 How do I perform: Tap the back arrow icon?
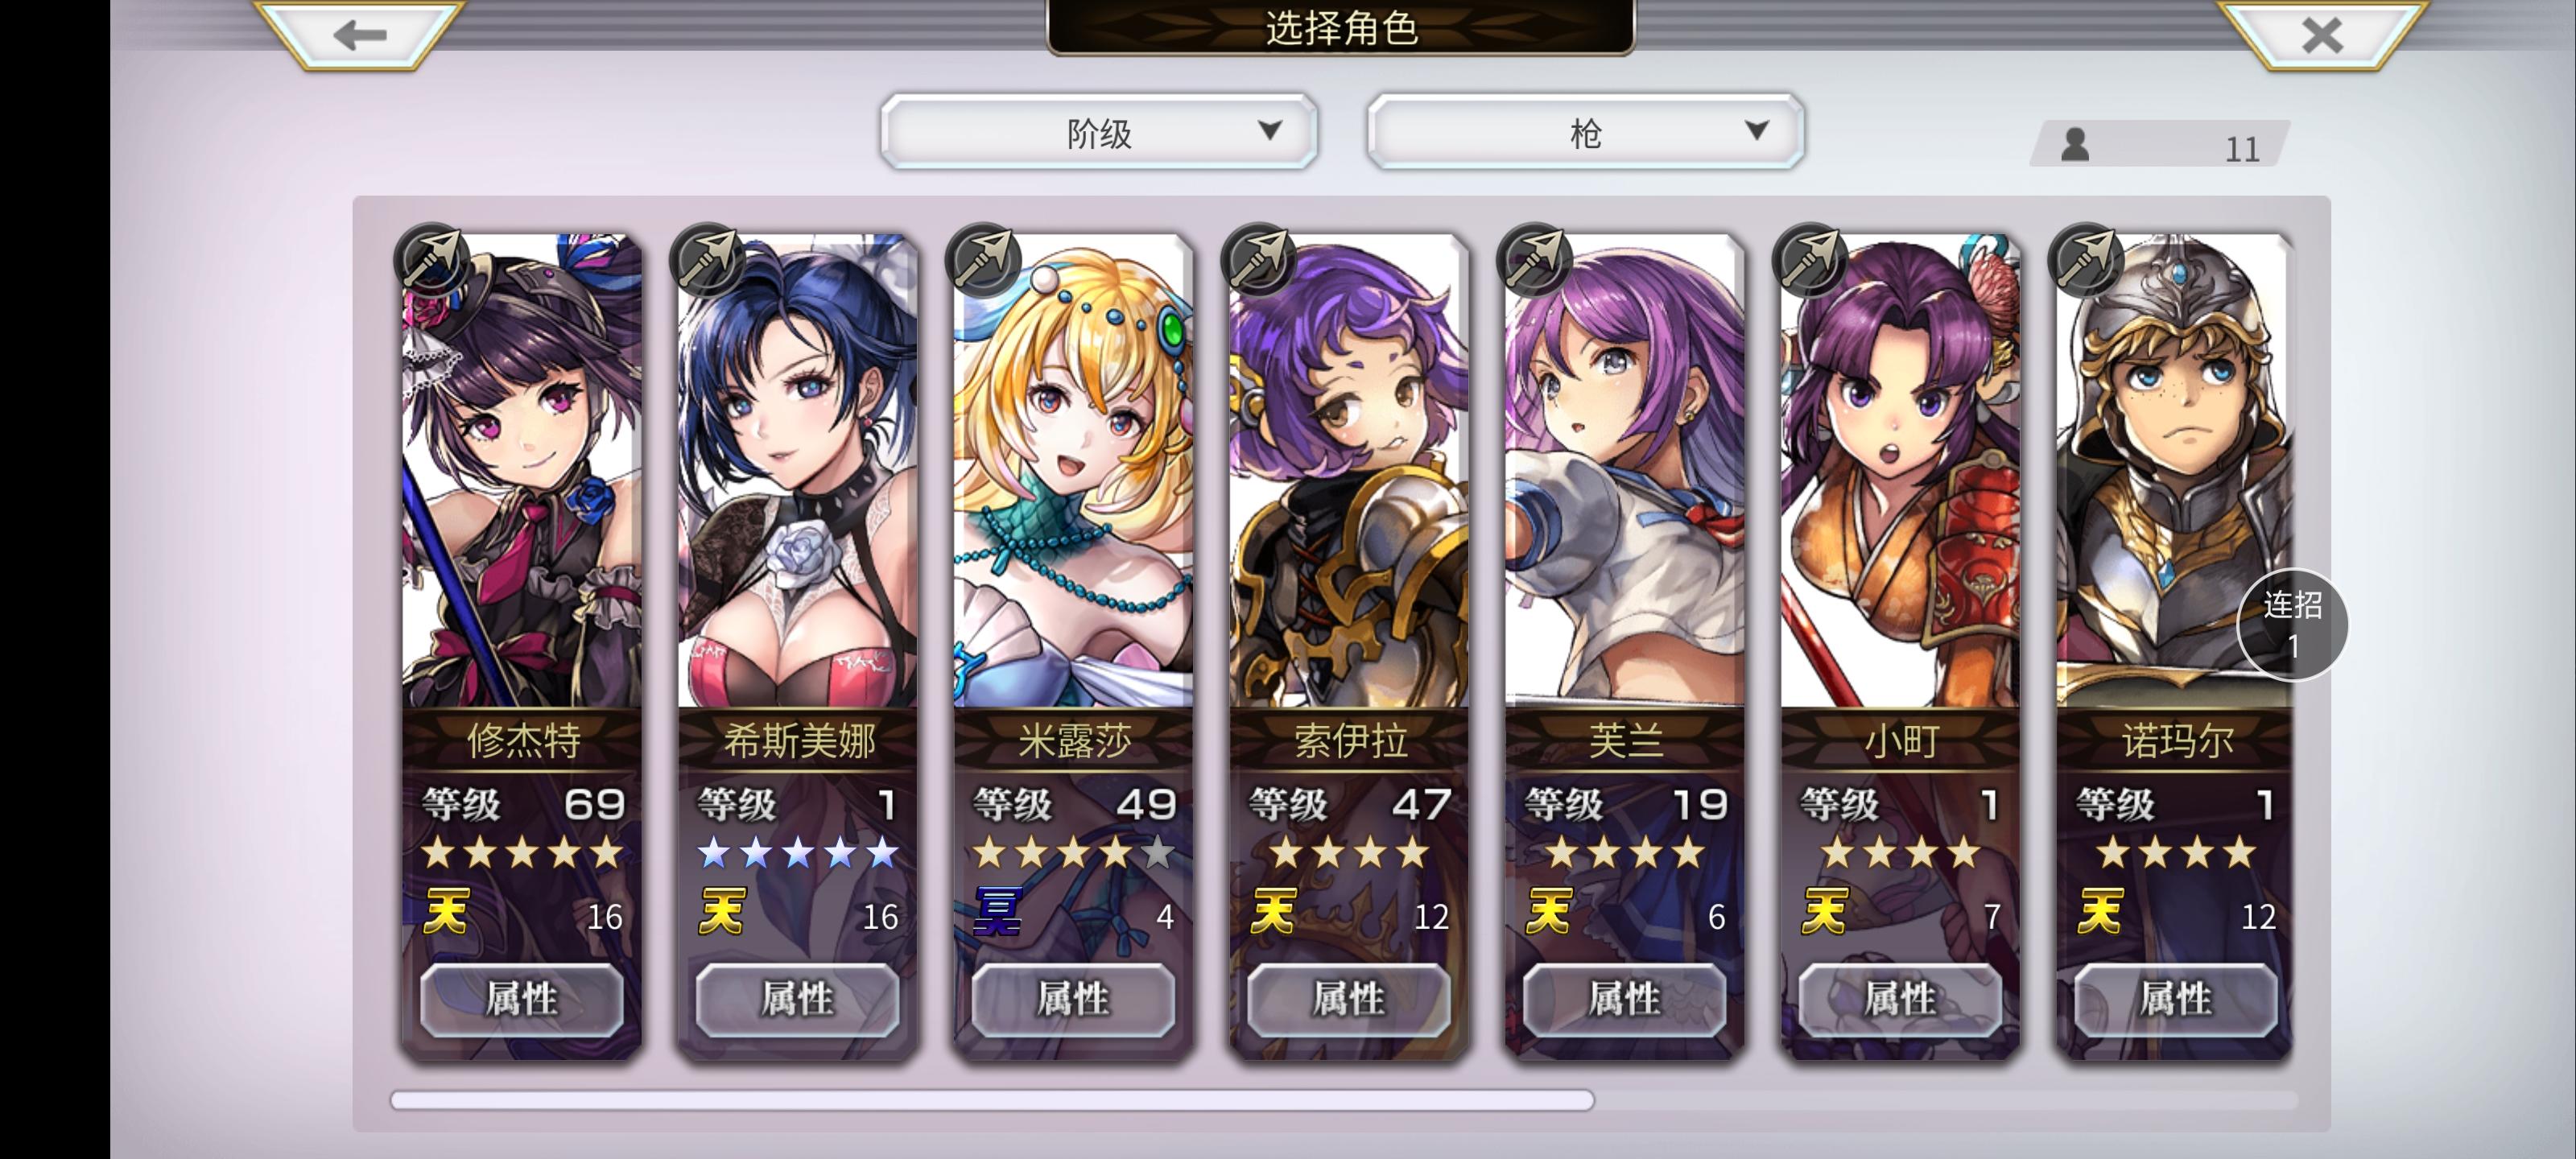coord(360,35)
